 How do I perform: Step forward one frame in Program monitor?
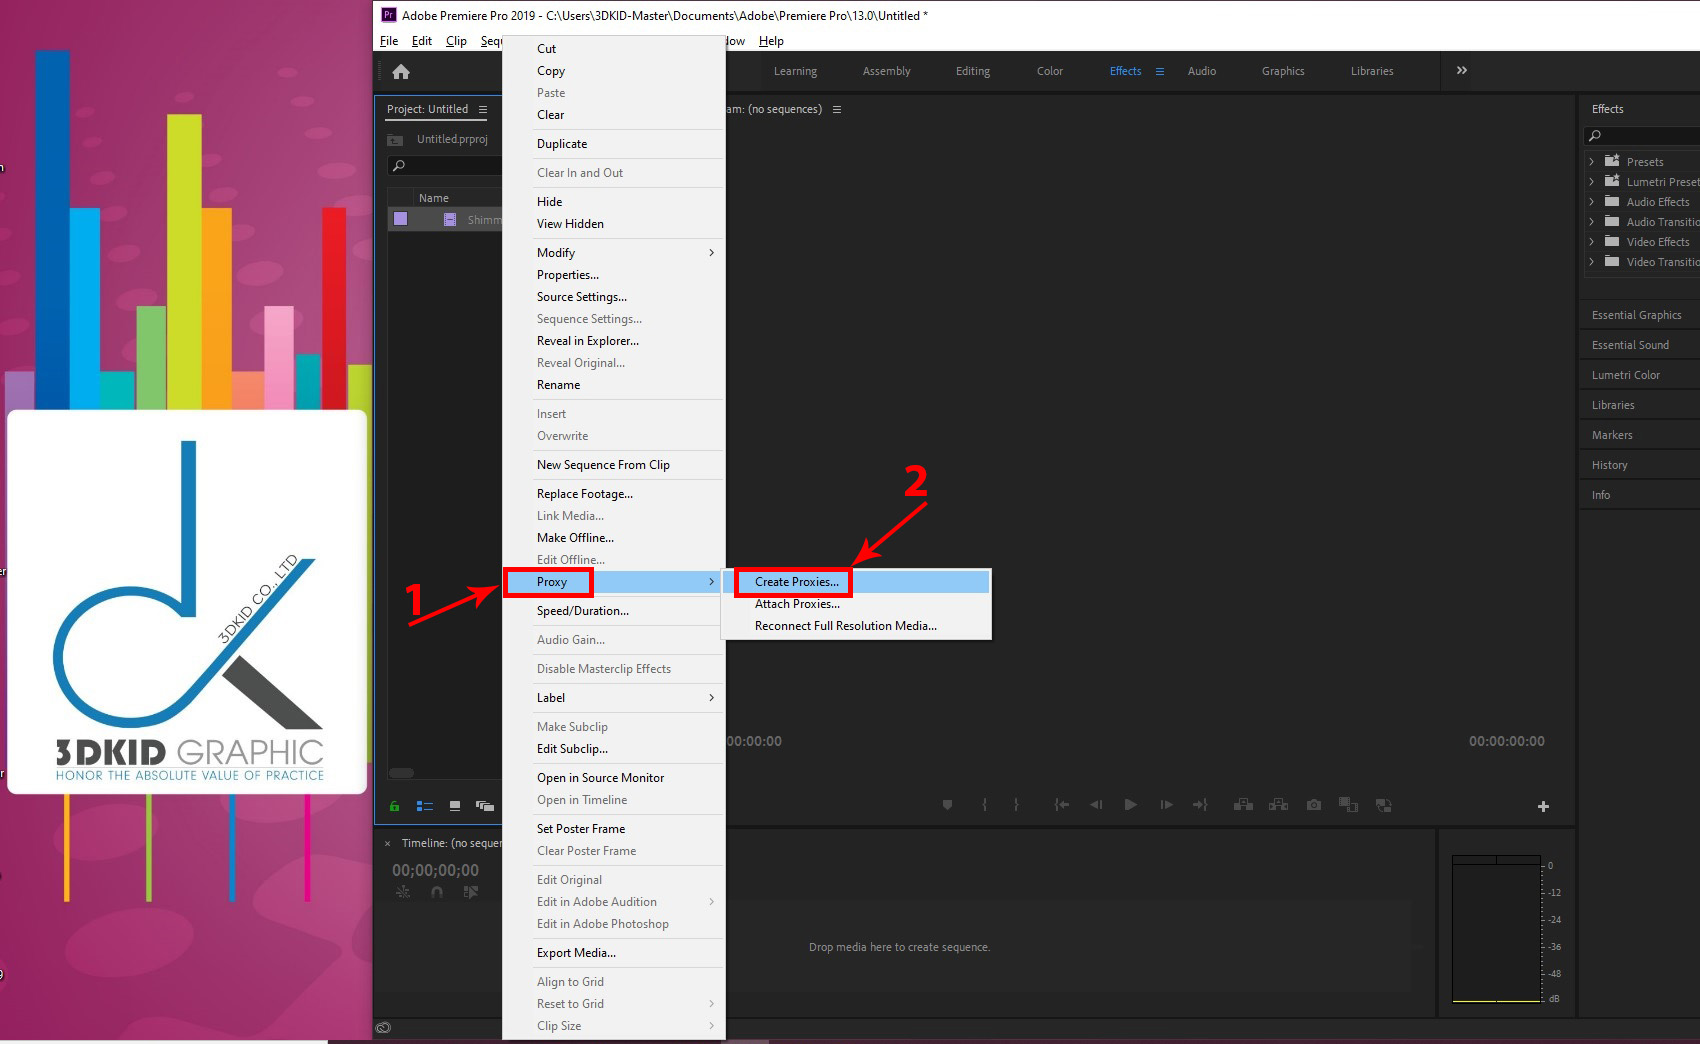click(1166, 805)
